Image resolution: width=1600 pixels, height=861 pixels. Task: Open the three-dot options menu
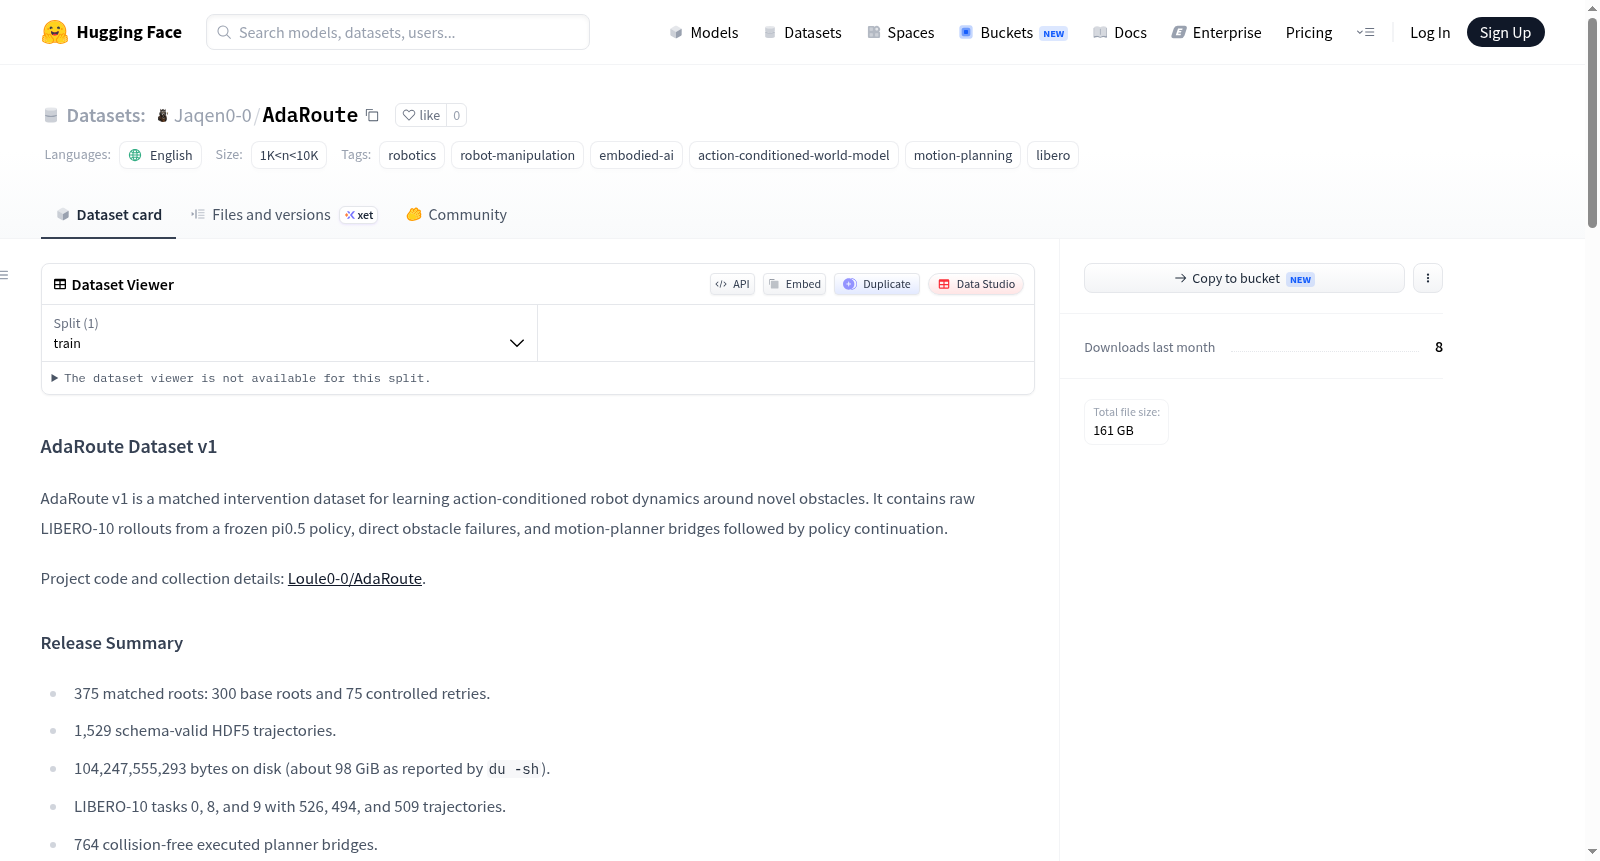(1428, 278)
